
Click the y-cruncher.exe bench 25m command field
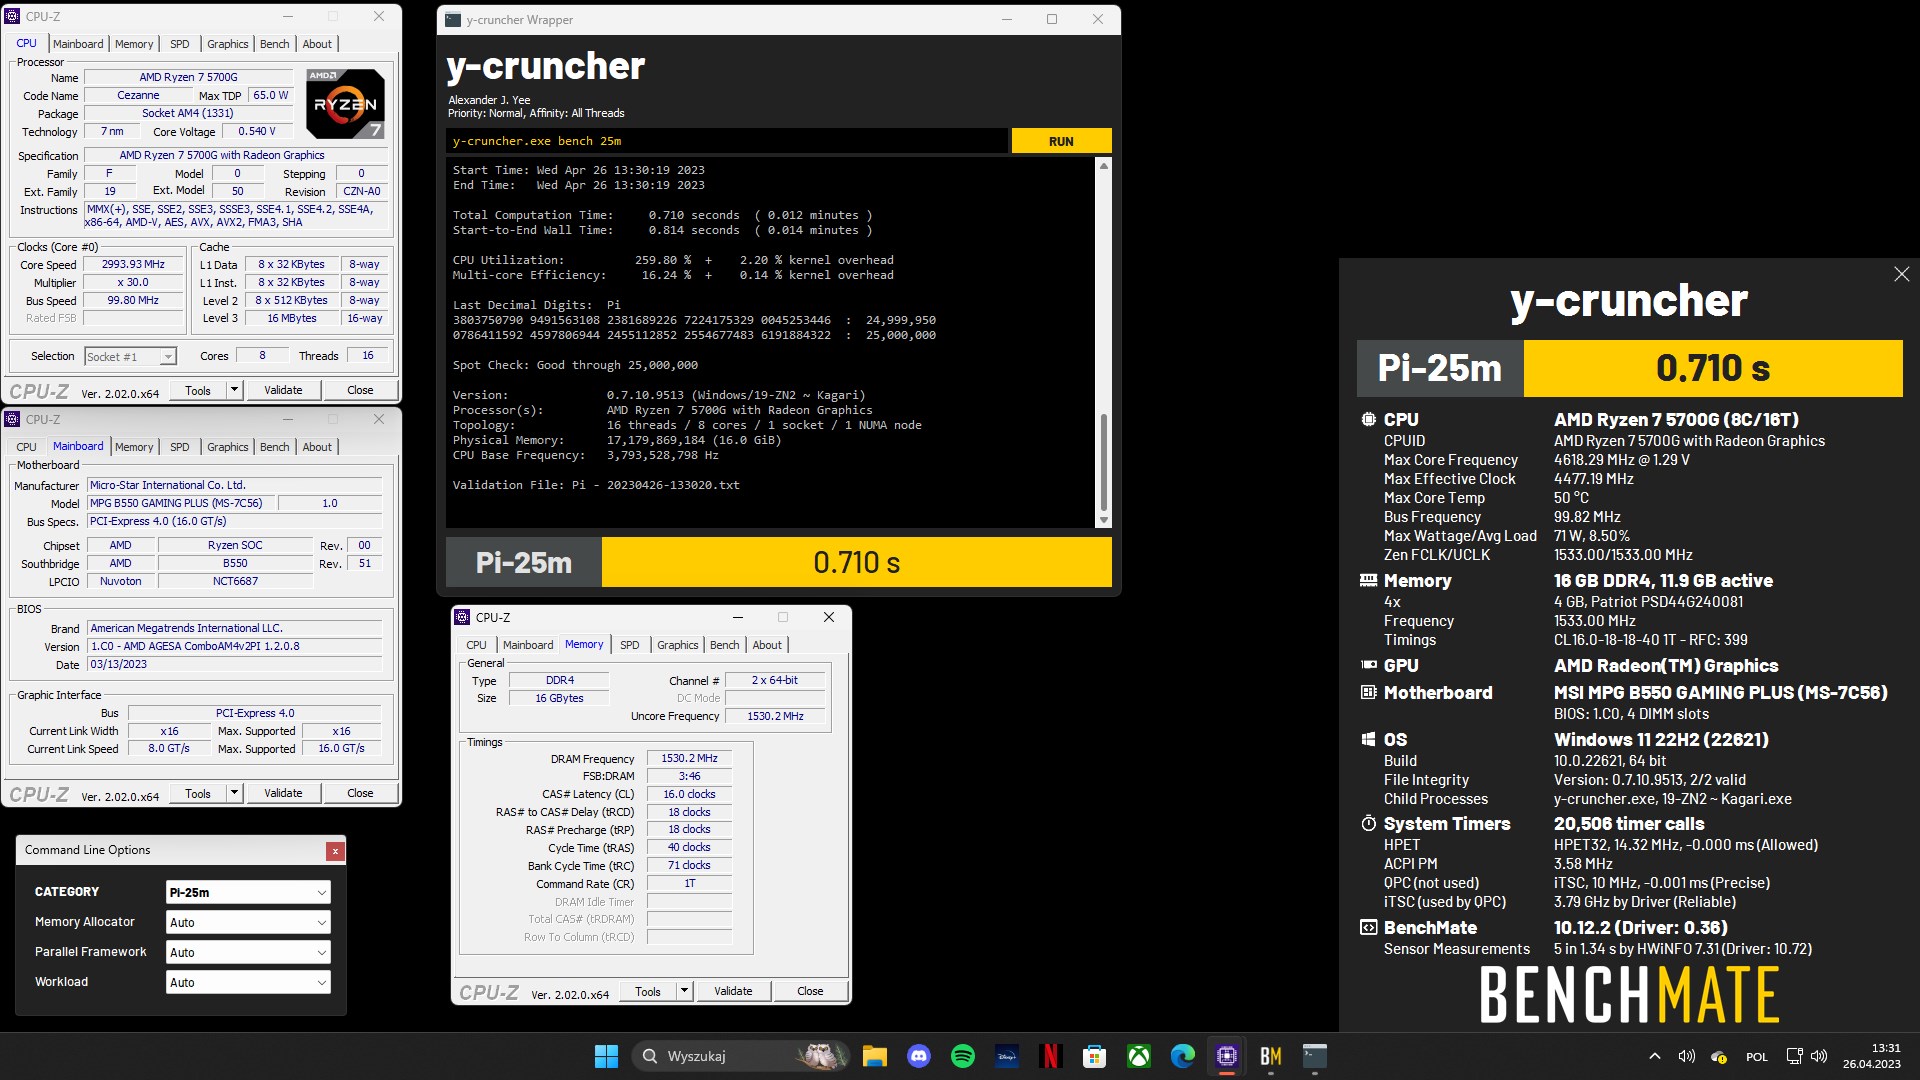coord(727,141)
